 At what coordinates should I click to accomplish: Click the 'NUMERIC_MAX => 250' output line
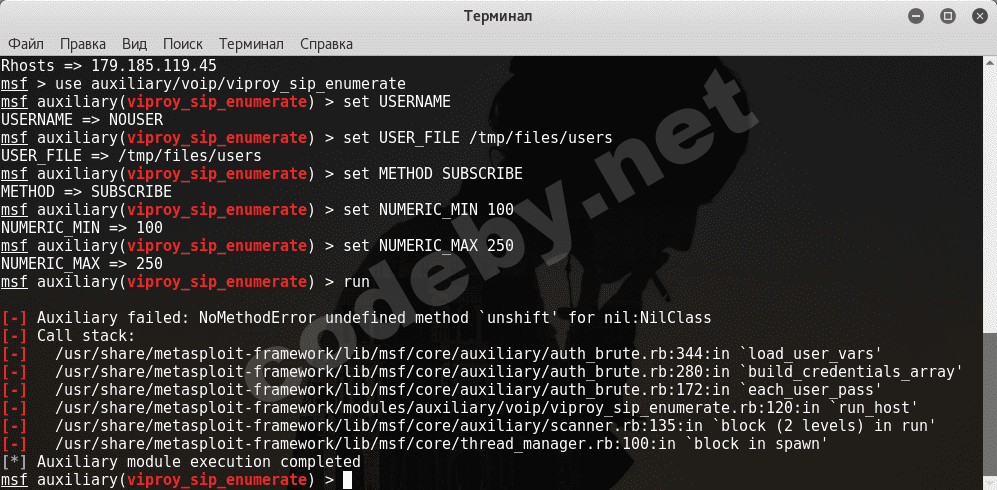pyautogui.click(x=81, y=263)
